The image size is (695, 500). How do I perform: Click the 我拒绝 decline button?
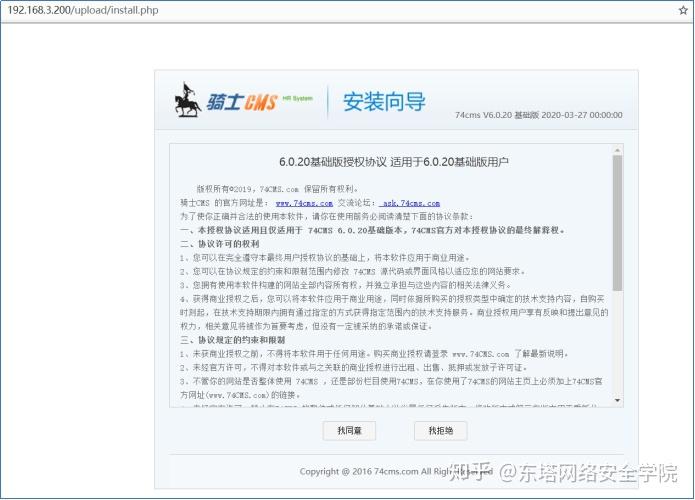(441, 430)
